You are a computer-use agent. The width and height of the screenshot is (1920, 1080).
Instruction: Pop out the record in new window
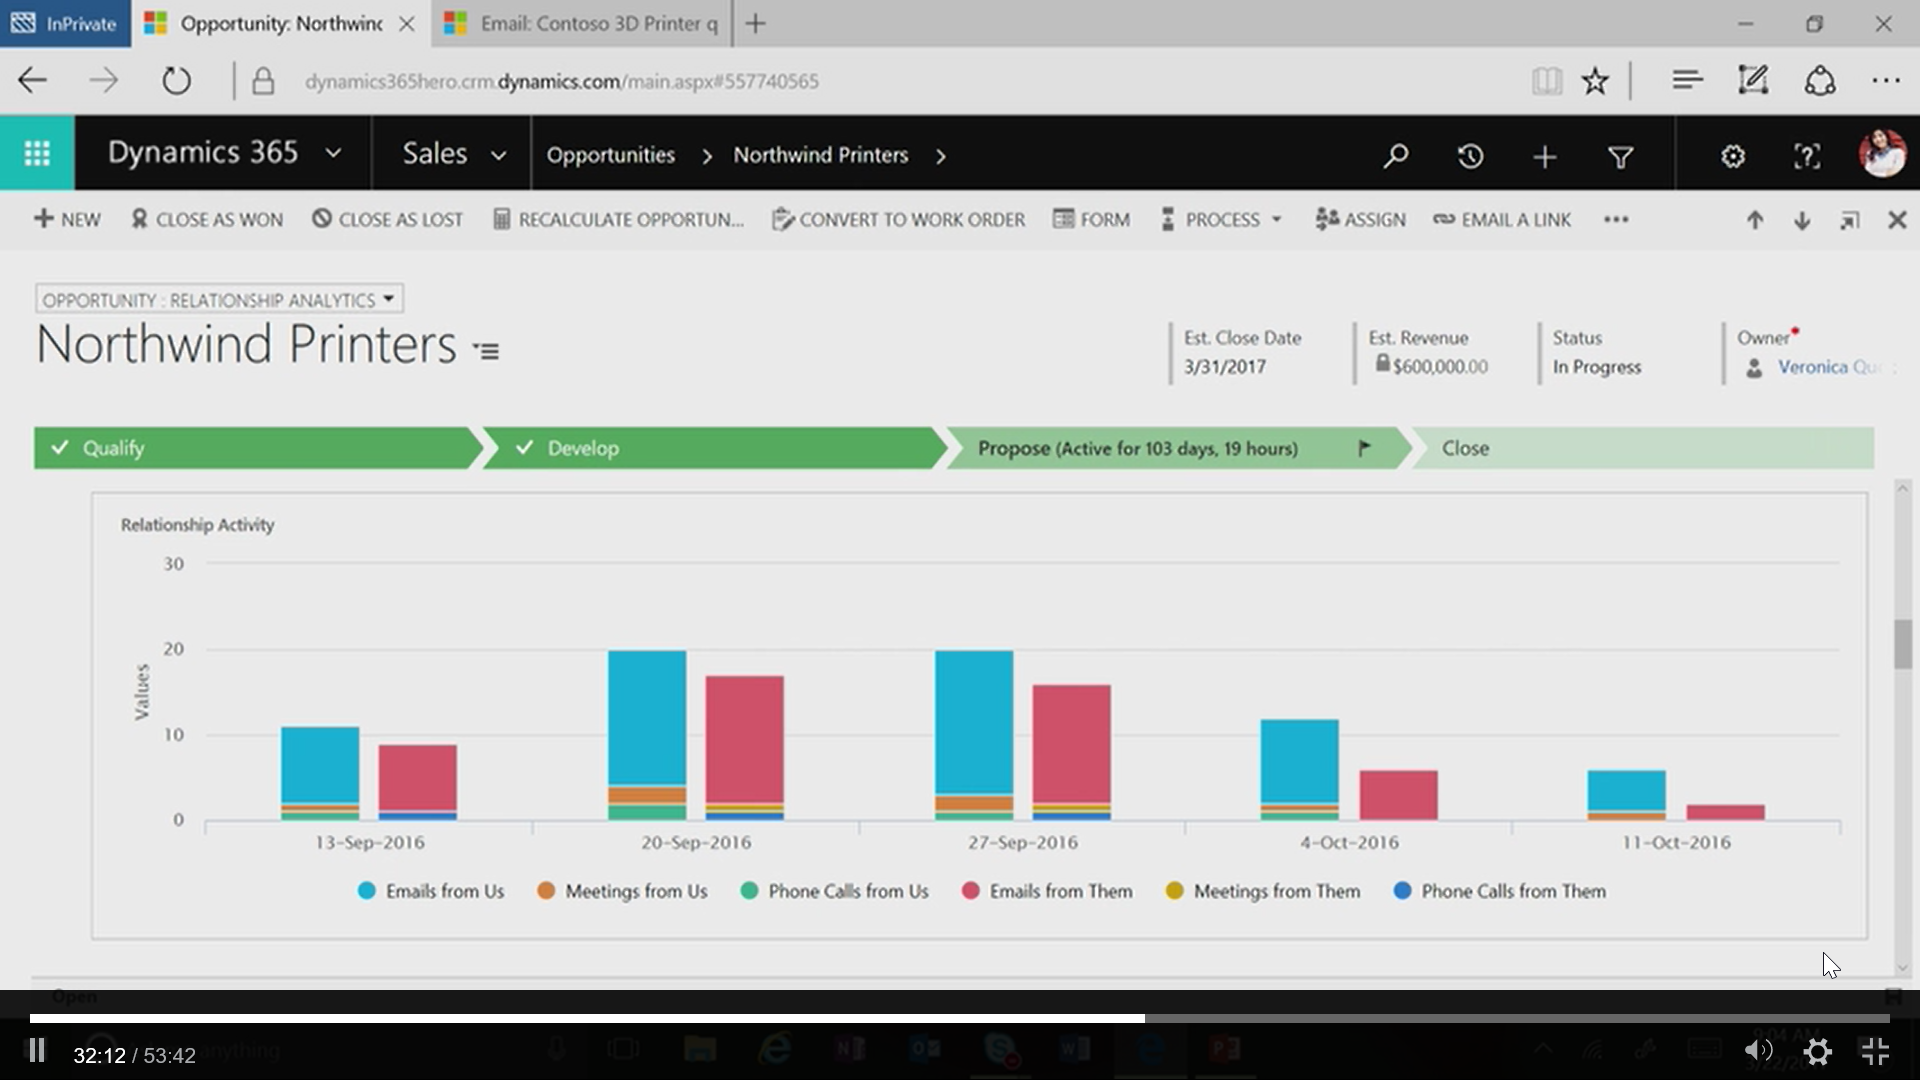tap(1850, 220)
